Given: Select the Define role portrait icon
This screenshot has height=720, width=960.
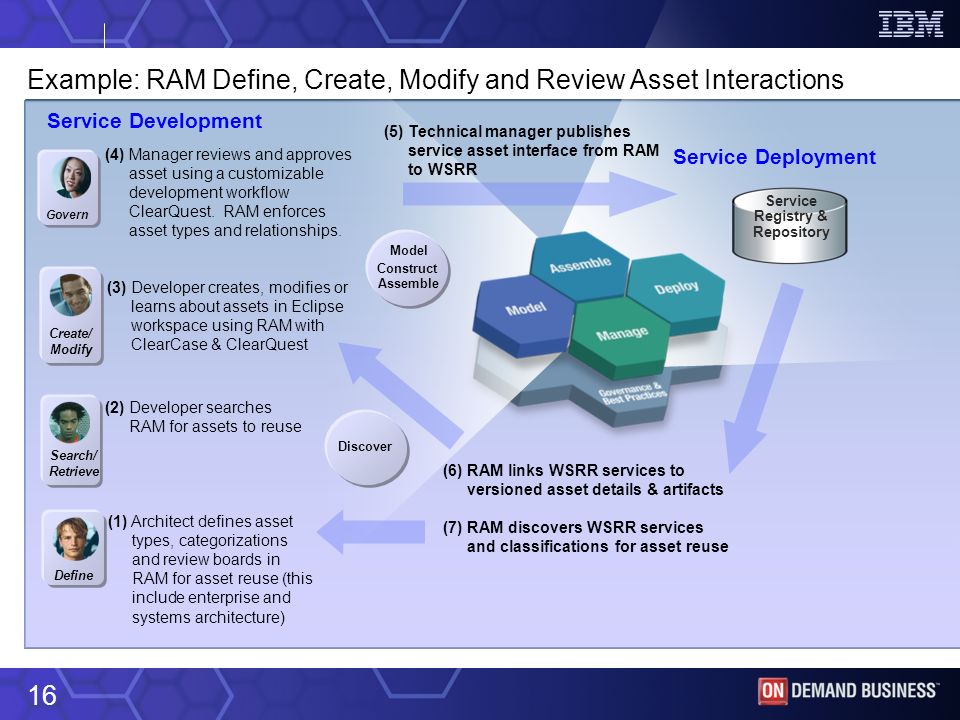Looking at the screenshot, I should click(x=74, y=549).
